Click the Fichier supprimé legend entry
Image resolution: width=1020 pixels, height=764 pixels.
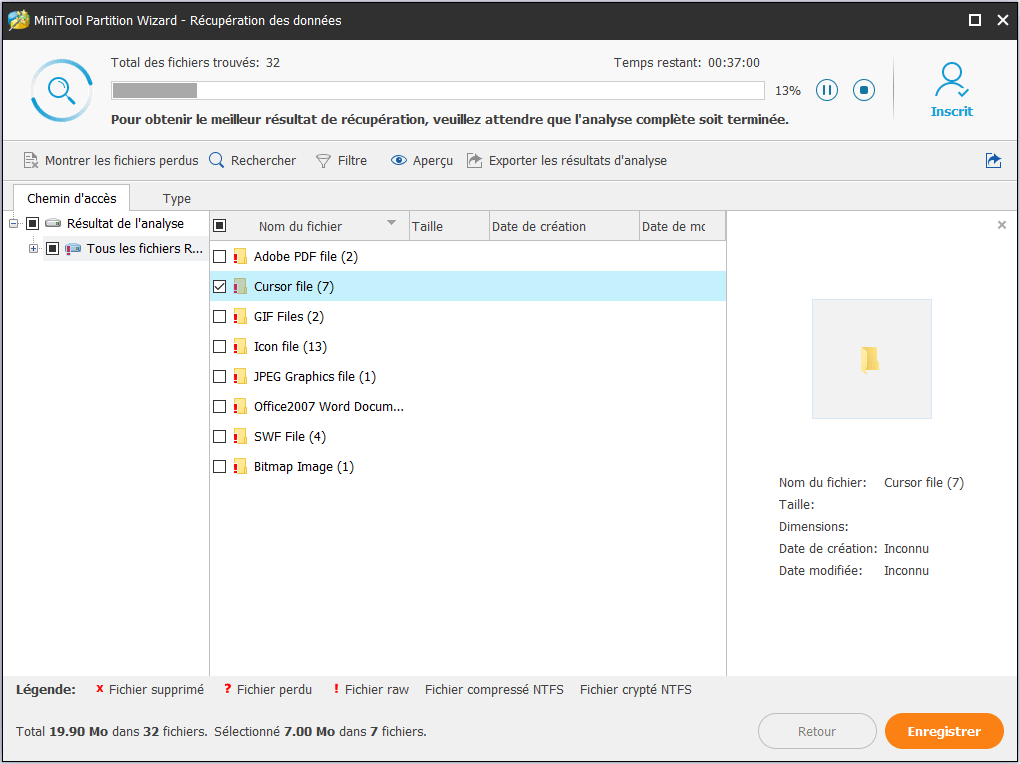(150, 689)
